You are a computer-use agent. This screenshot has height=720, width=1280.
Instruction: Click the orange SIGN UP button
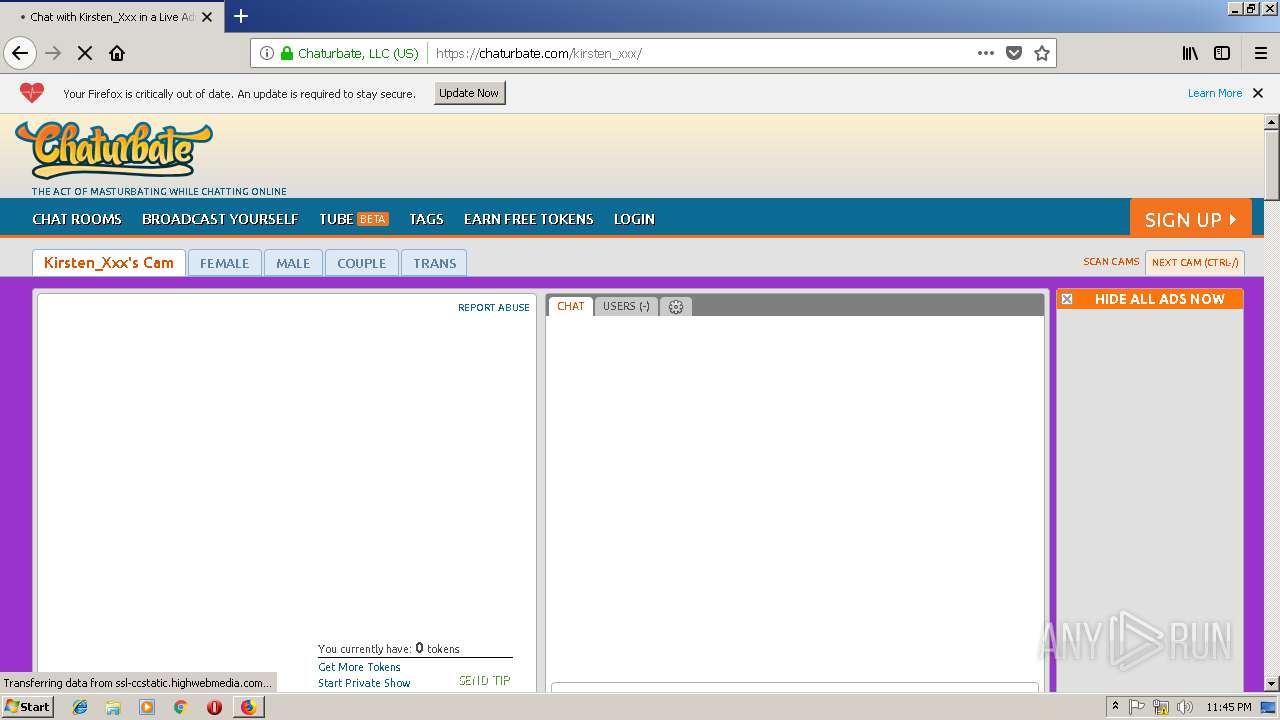(x=1191, y=219)
